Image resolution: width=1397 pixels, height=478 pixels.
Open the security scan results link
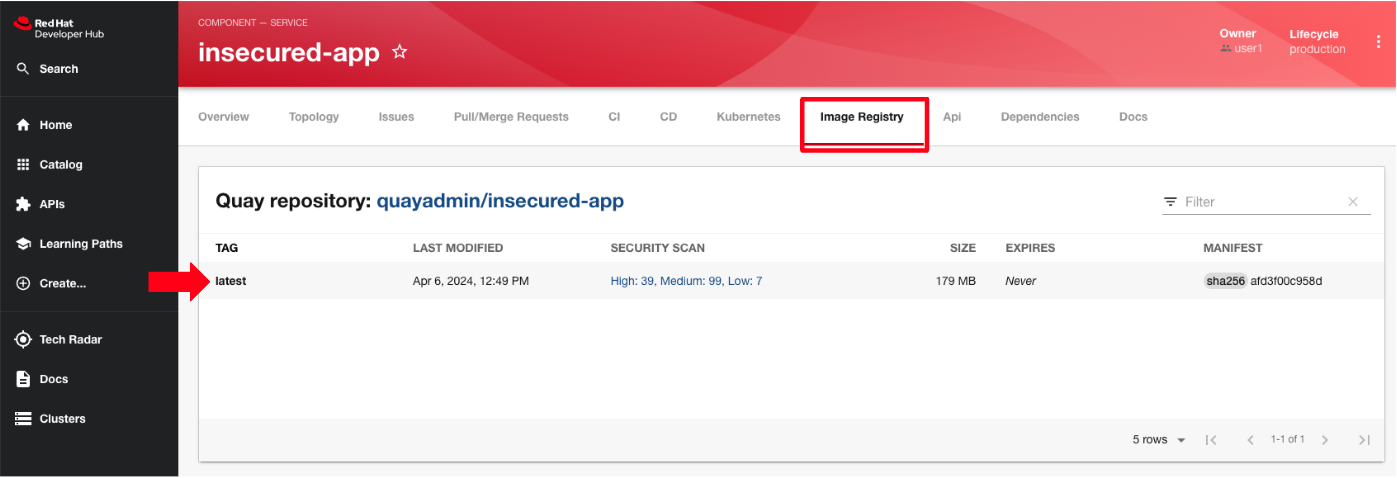pyautogui.click(x=686, y=281)
